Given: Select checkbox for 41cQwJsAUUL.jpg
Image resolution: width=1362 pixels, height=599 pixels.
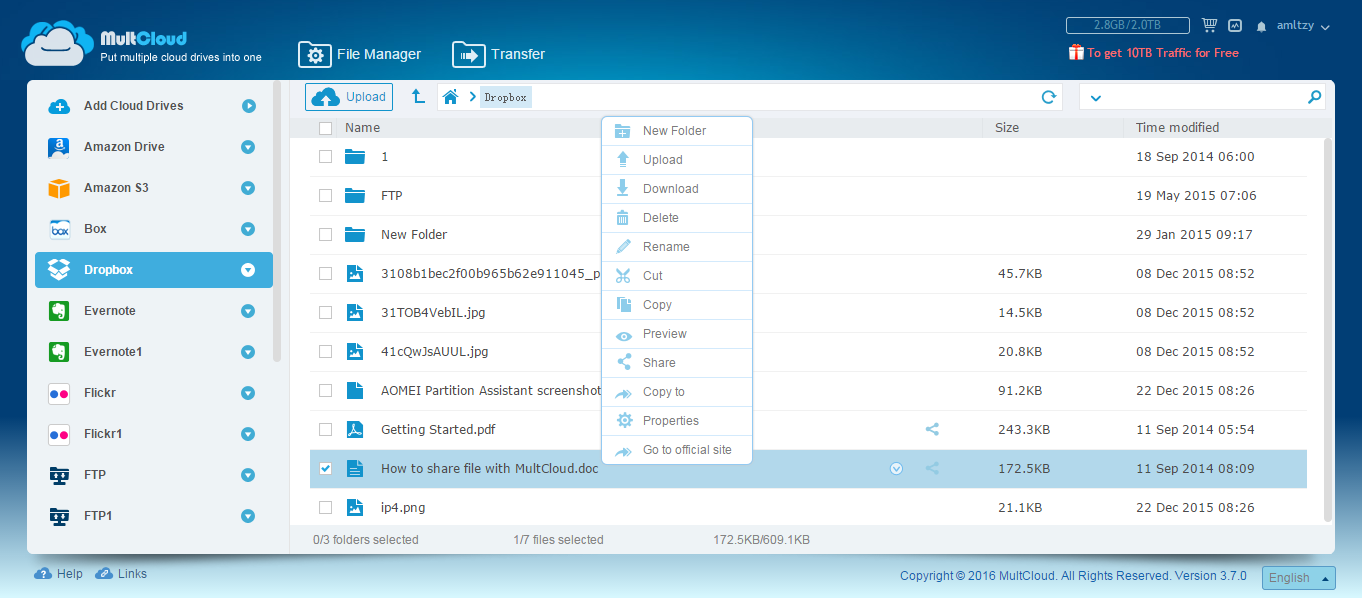Looking at the screenshot, I should coord(325,351).
